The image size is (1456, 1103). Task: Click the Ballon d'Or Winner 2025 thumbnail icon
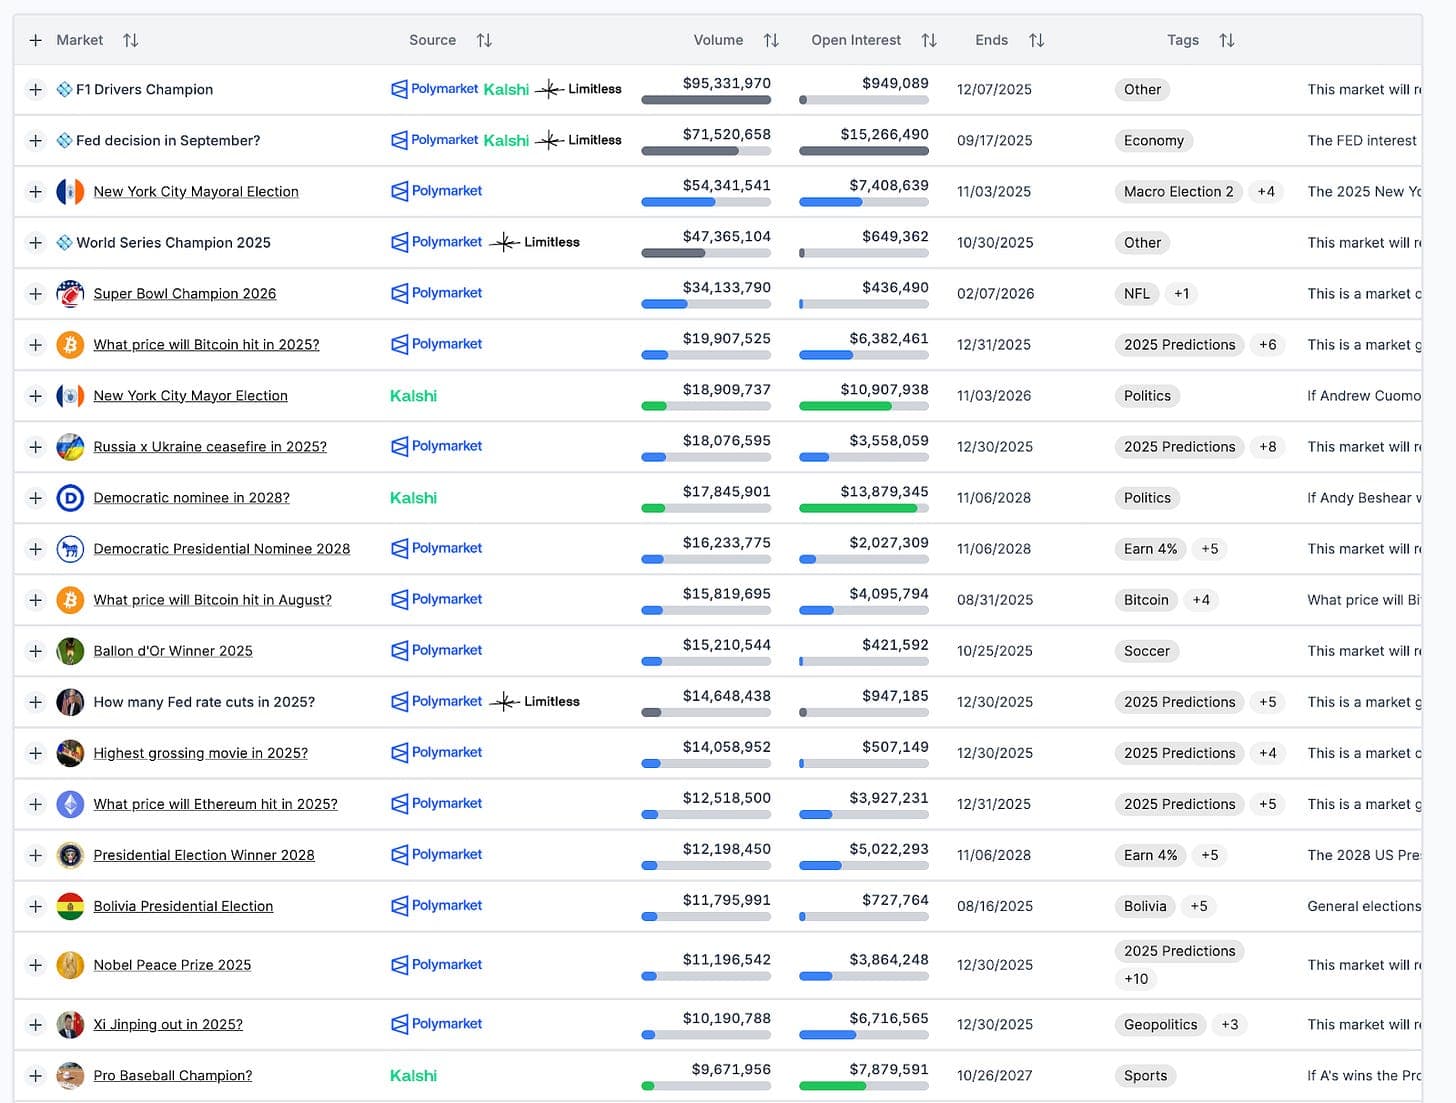coord(70,651)
